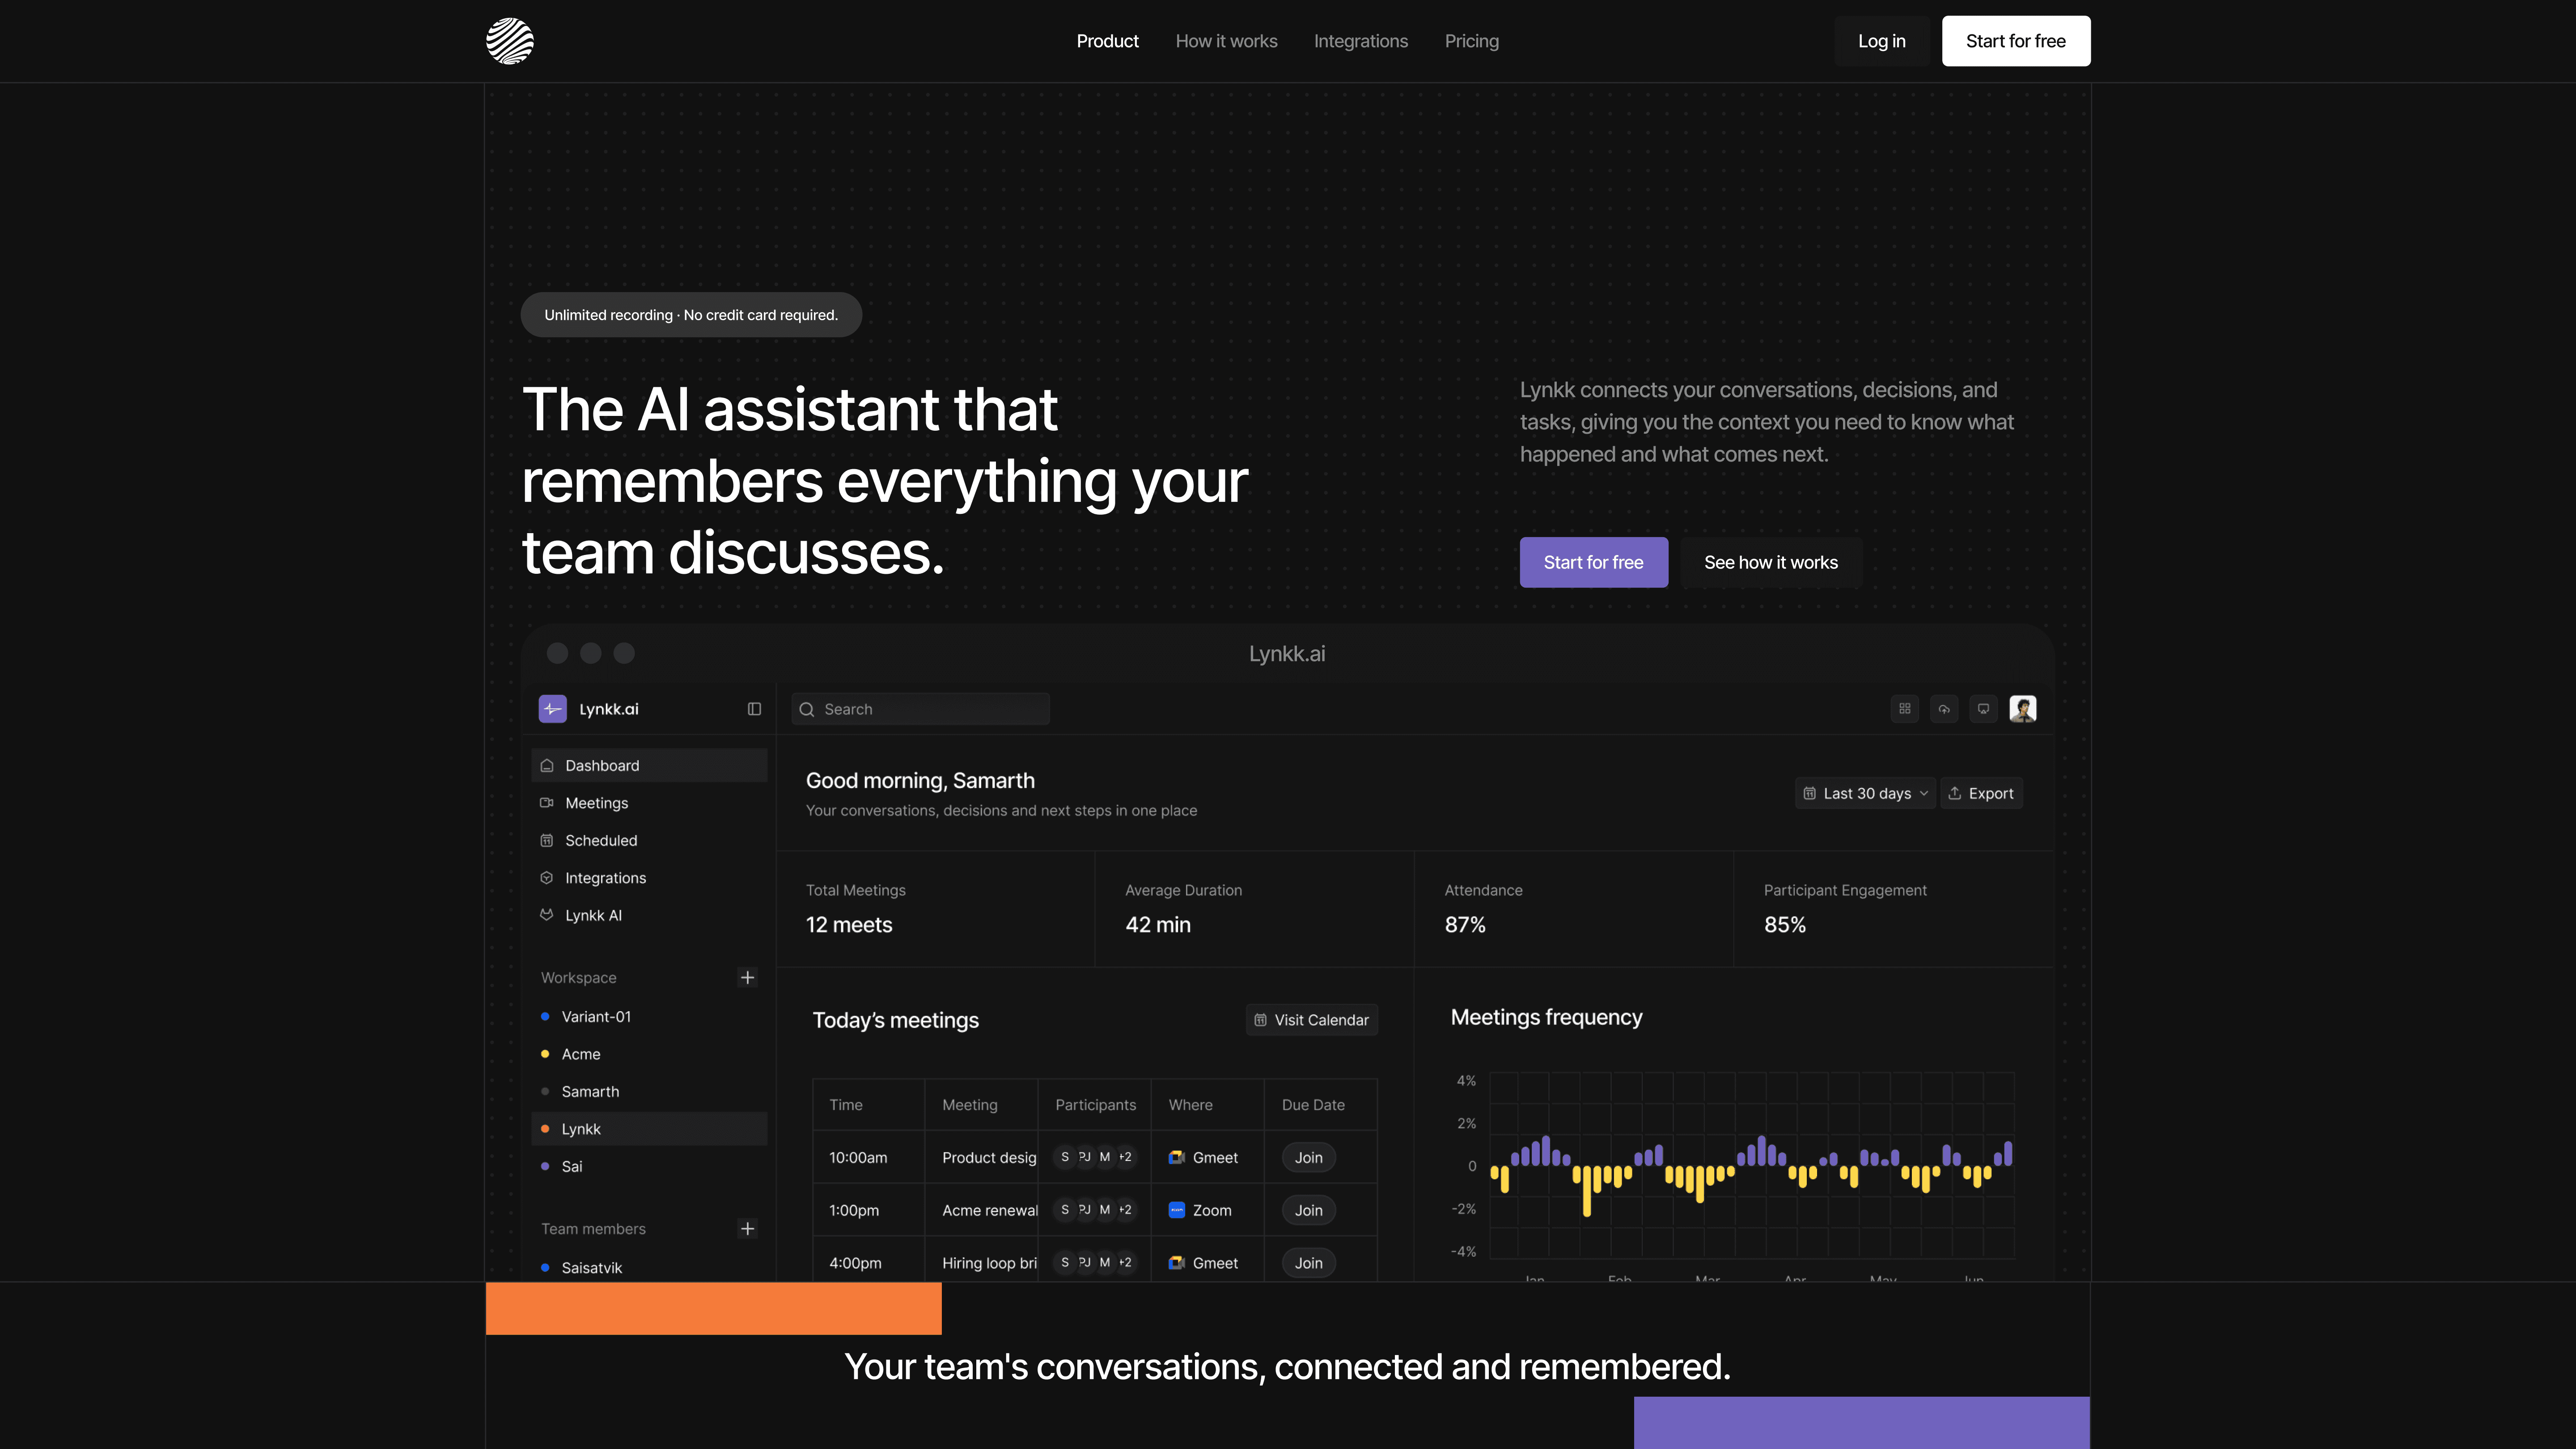This screenshot has height=1449, width=2576.
Task: Click the white Start for free header button
Action: (x=2015, y=41)
